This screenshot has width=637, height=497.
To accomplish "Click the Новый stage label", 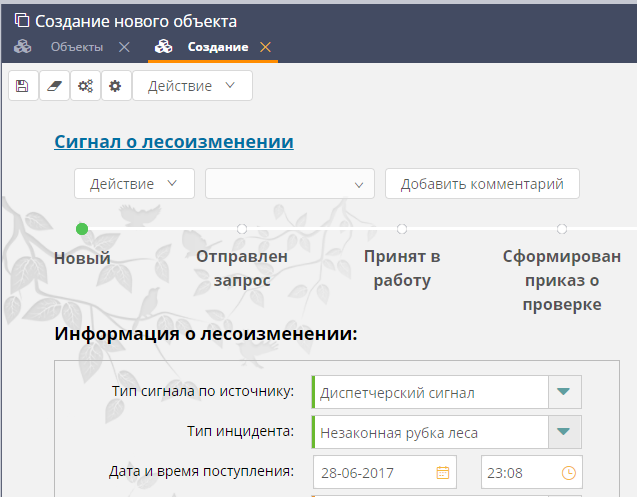I will point(82,258).
